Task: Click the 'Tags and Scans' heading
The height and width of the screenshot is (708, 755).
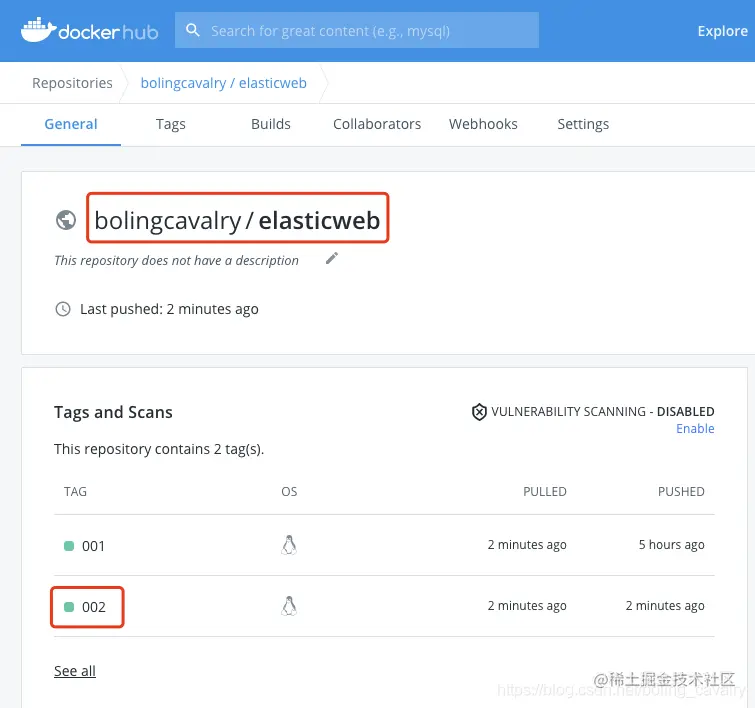Action: click(x=113, y=412)
